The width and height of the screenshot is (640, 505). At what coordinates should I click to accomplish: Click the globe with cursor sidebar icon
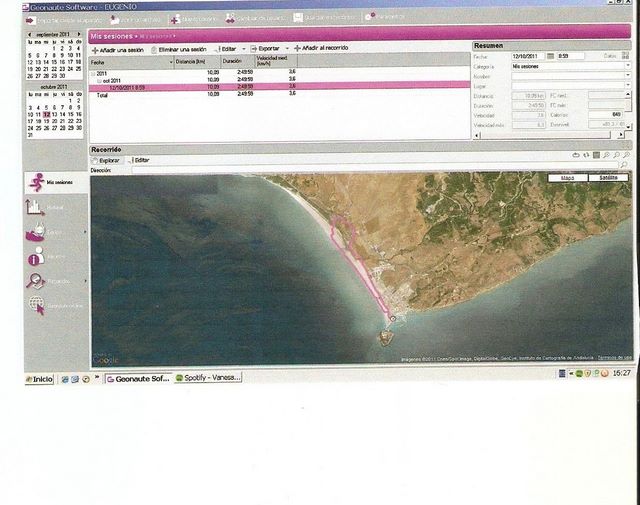(x=36, y=305)
